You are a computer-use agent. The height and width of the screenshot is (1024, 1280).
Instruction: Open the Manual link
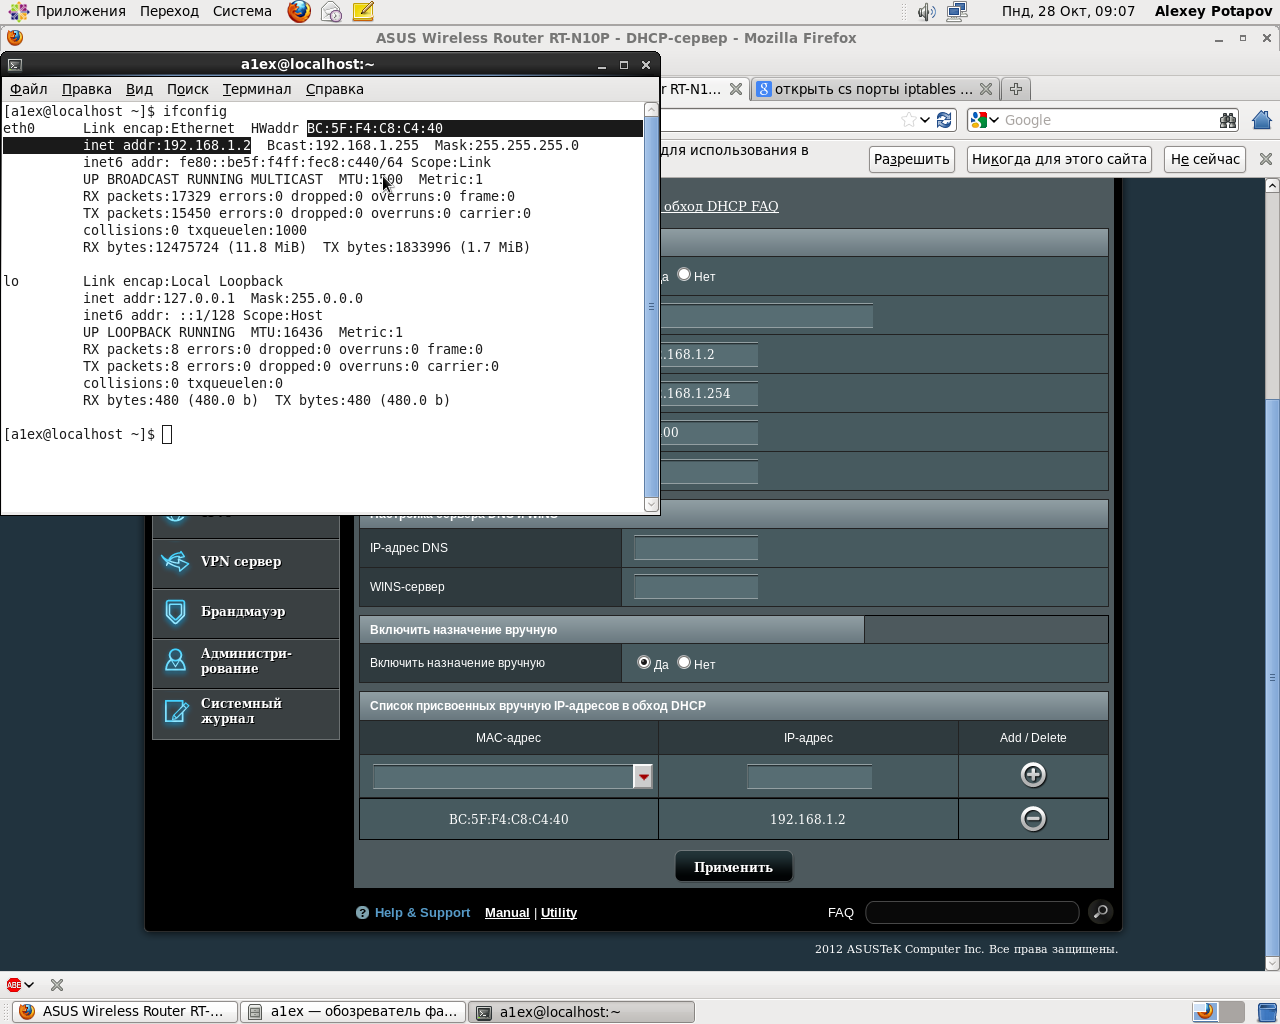click(x=507, y=912)
